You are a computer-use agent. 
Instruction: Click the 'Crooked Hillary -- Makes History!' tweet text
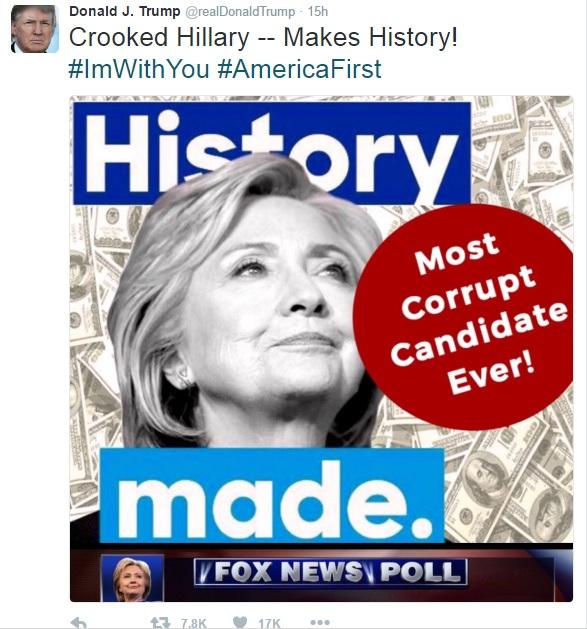263,37
